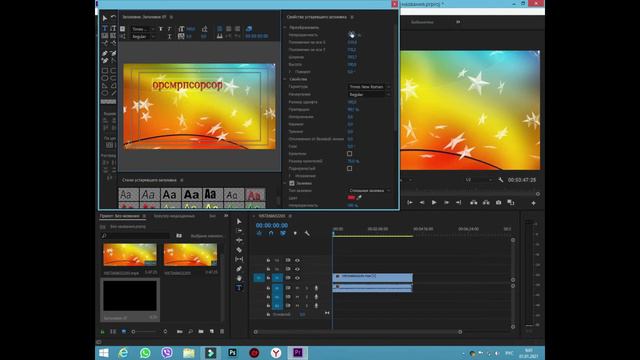Toggle snap magnet in timeline
Screen dimensions: 640x360
pos(271,233)
